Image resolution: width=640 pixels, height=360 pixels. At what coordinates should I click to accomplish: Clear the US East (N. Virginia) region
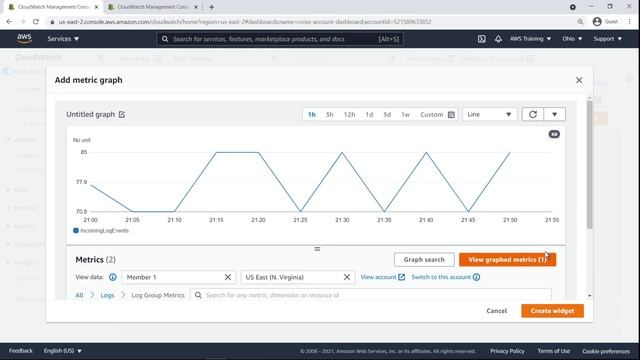(347, 277)
